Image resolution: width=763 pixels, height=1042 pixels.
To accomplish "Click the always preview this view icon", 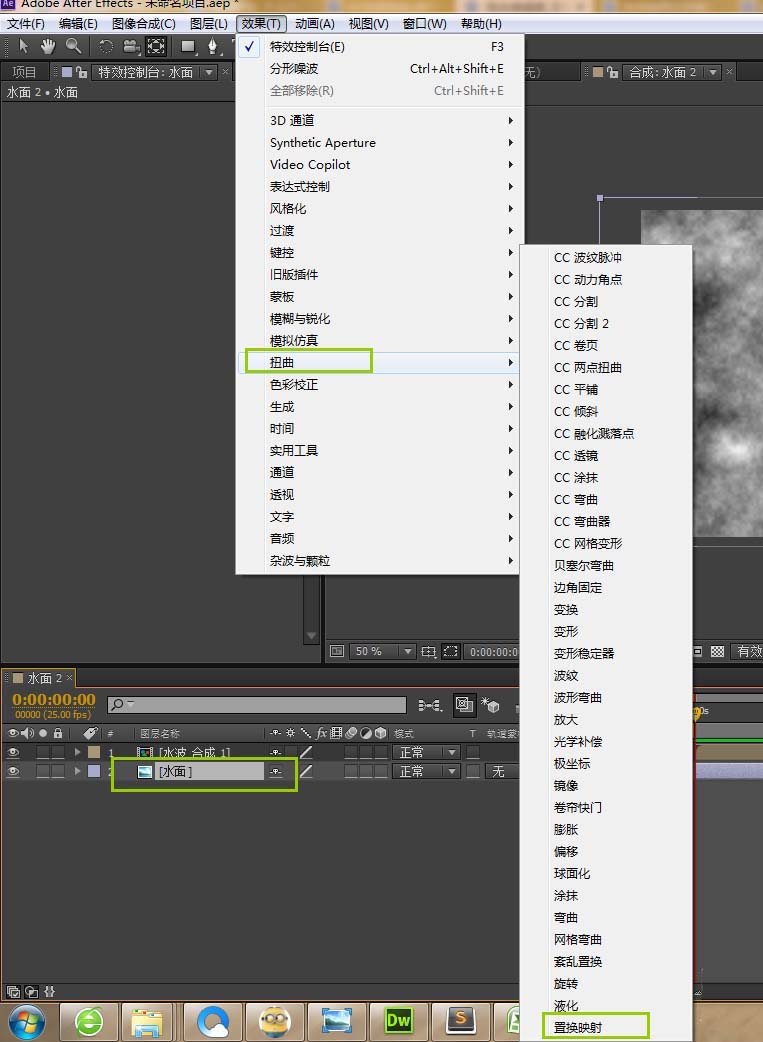I will (337, 651).
